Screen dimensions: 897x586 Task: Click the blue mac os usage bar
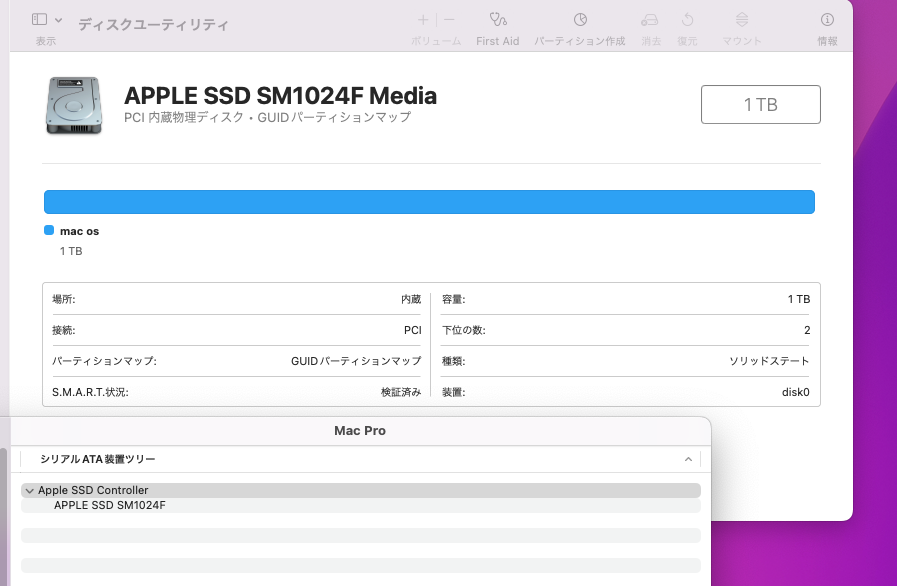[429, 202]
